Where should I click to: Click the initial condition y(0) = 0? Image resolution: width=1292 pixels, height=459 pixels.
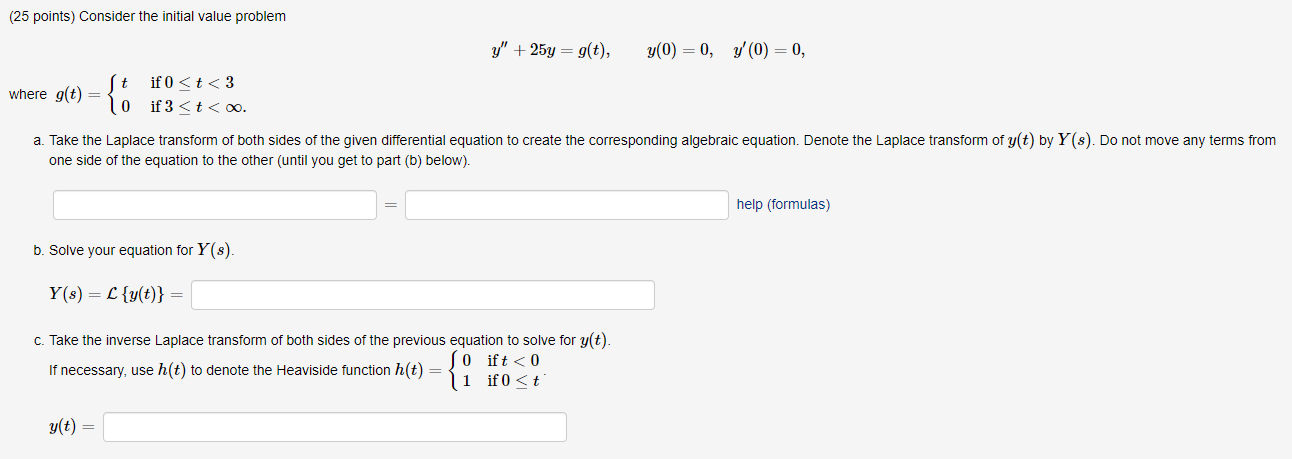pos(680,51)
